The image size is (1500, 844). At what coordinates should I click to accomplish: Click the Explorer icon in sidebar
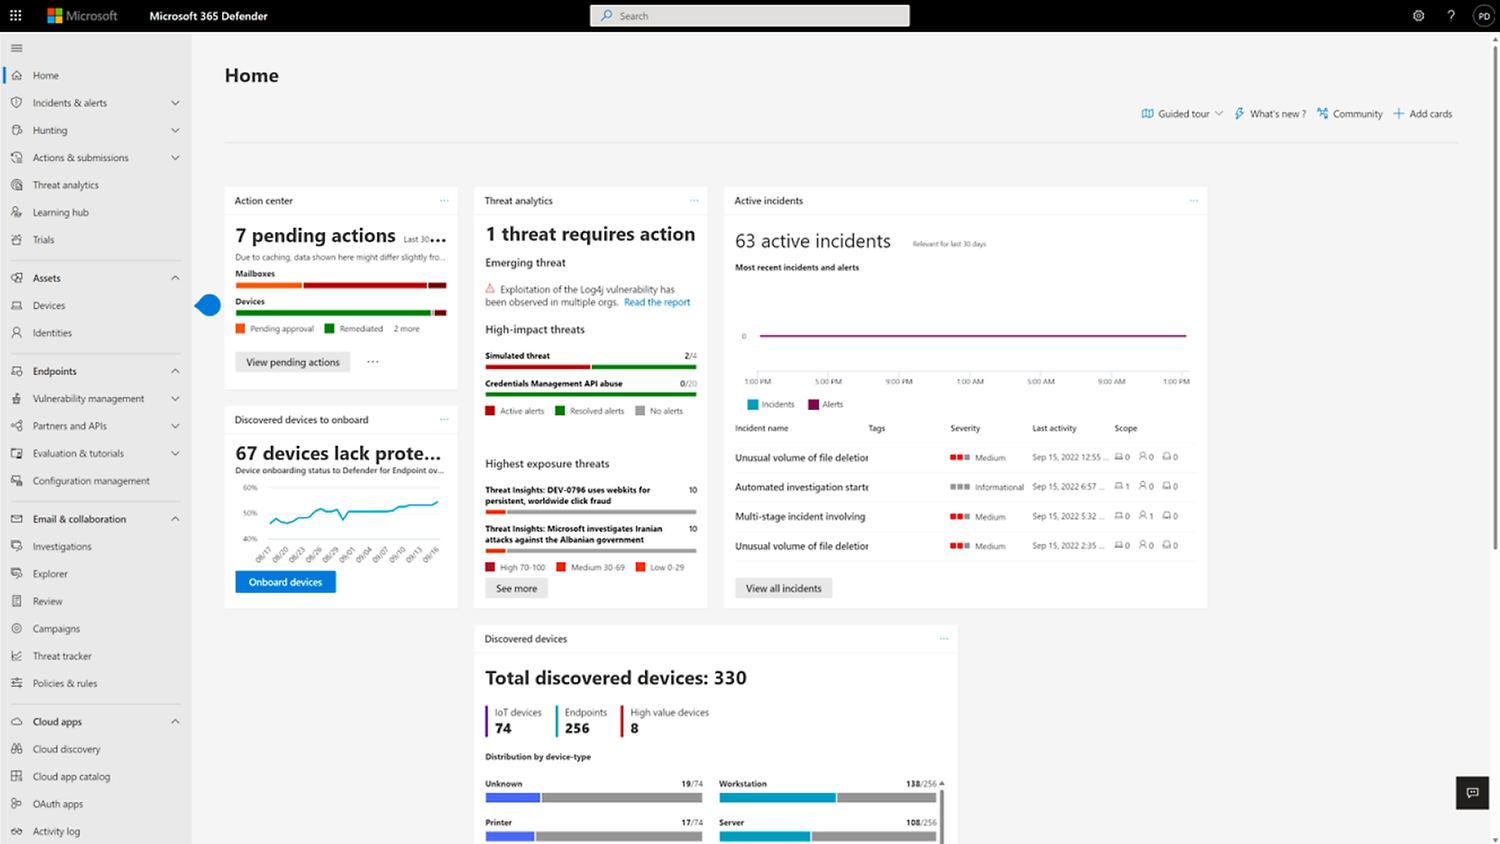point(16,574)
